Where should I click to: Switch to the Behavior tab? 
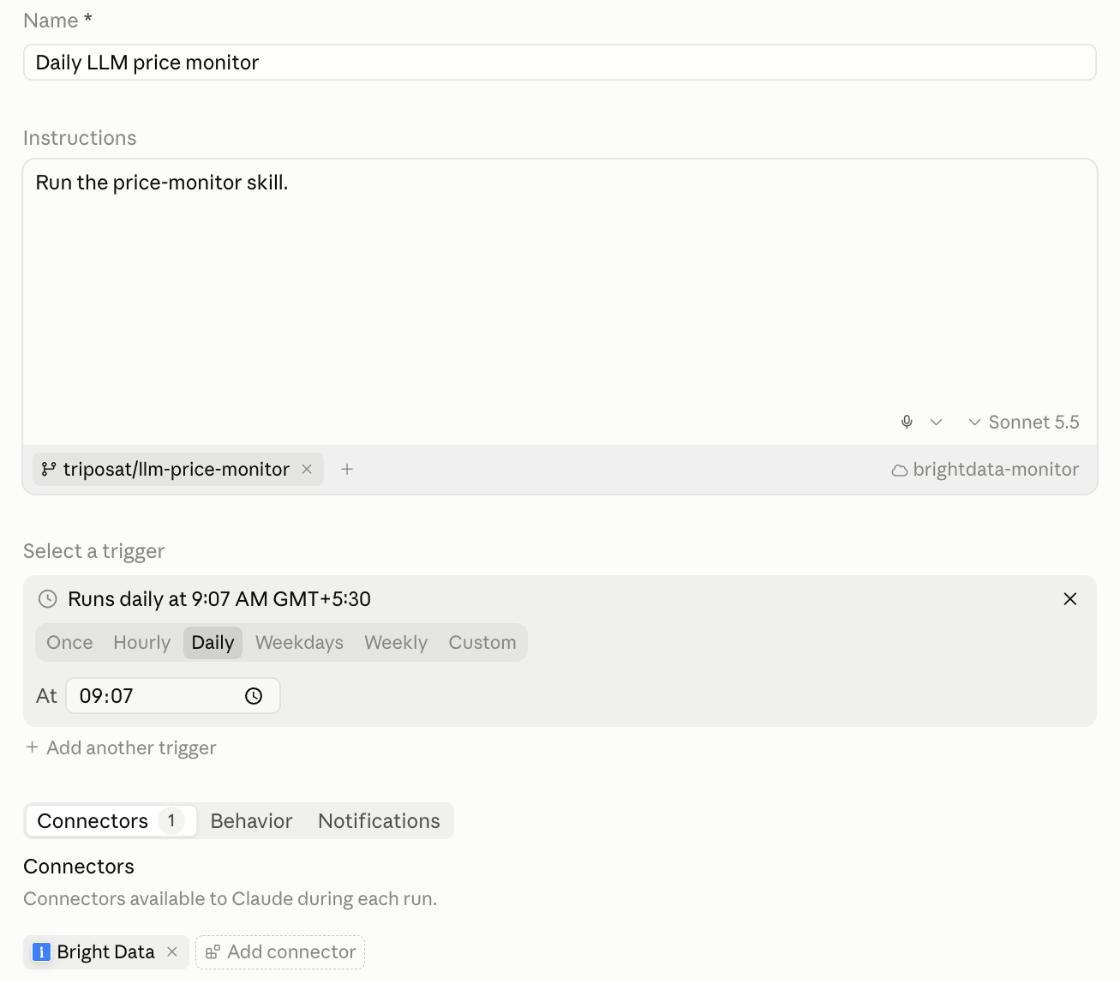(x=251, y=821)
